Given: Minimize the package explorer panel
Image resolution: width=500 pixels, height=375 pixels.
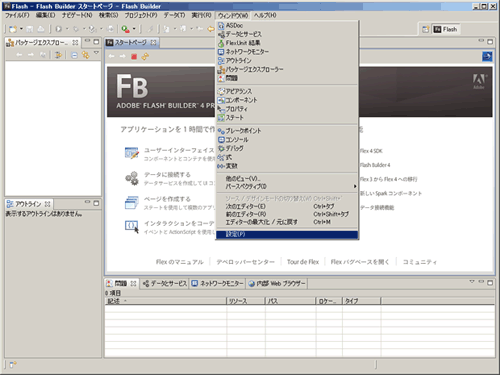Looking at the screenshot, I should (x=87, y=41).
